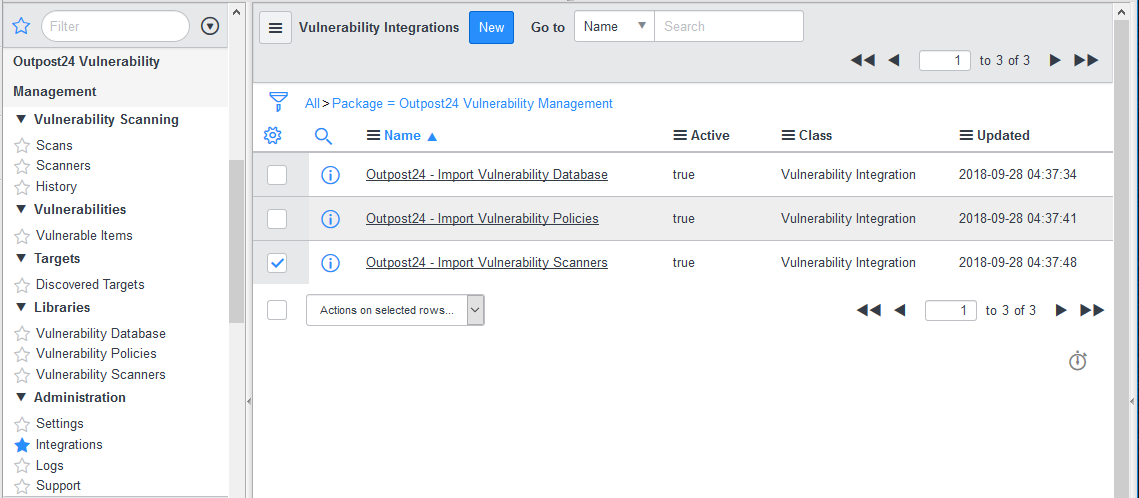Uncheck the Import Vulnerability Scanners row checkbox
This screenshot has height=498, width=1139.
(277, 263)
